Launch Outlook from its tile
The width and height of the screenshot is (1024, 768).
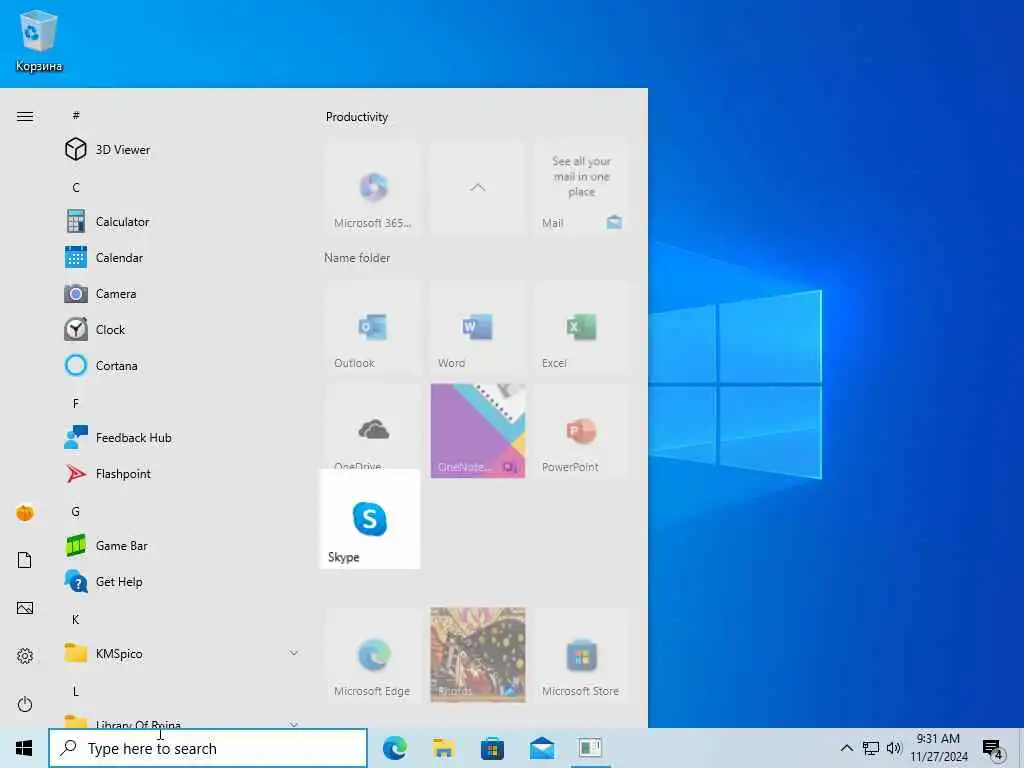click(373, 328)
